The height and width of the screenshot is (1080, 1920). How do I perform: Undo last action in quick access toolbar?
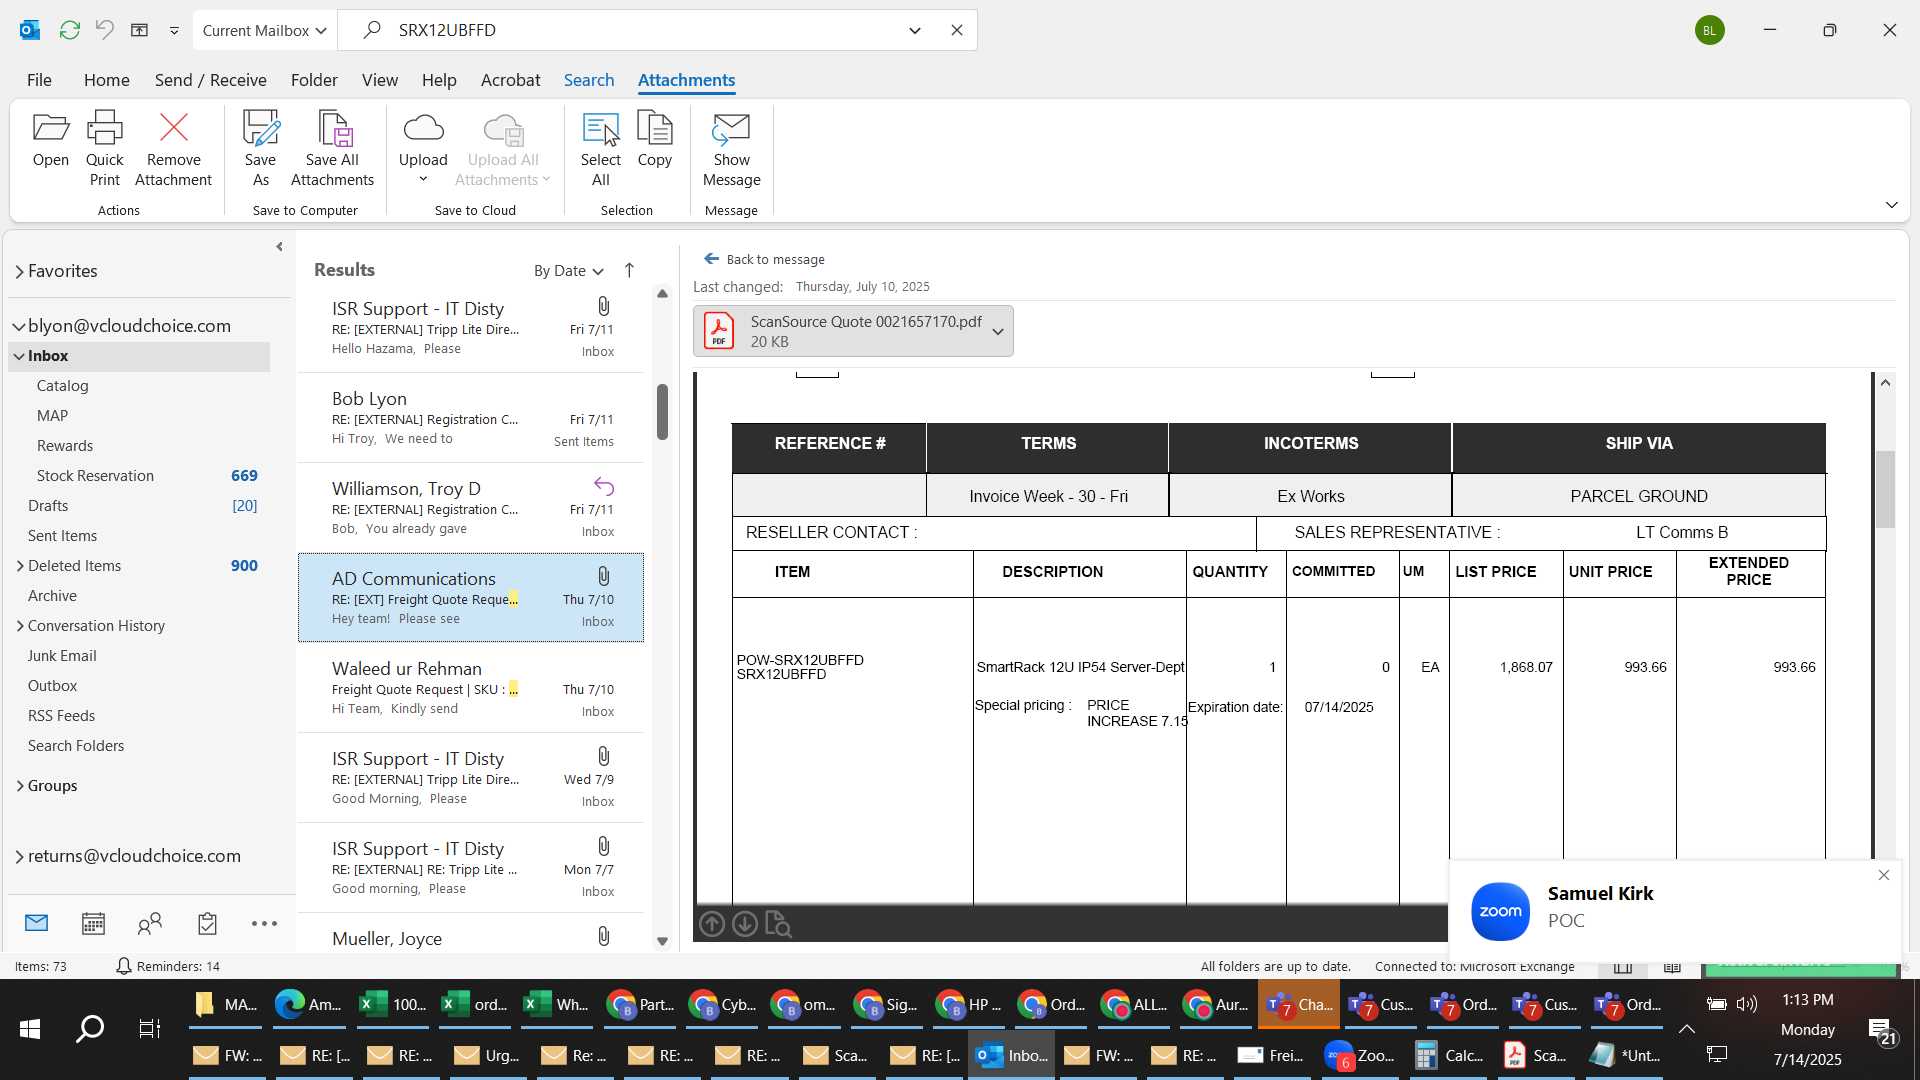pos(104,30)
